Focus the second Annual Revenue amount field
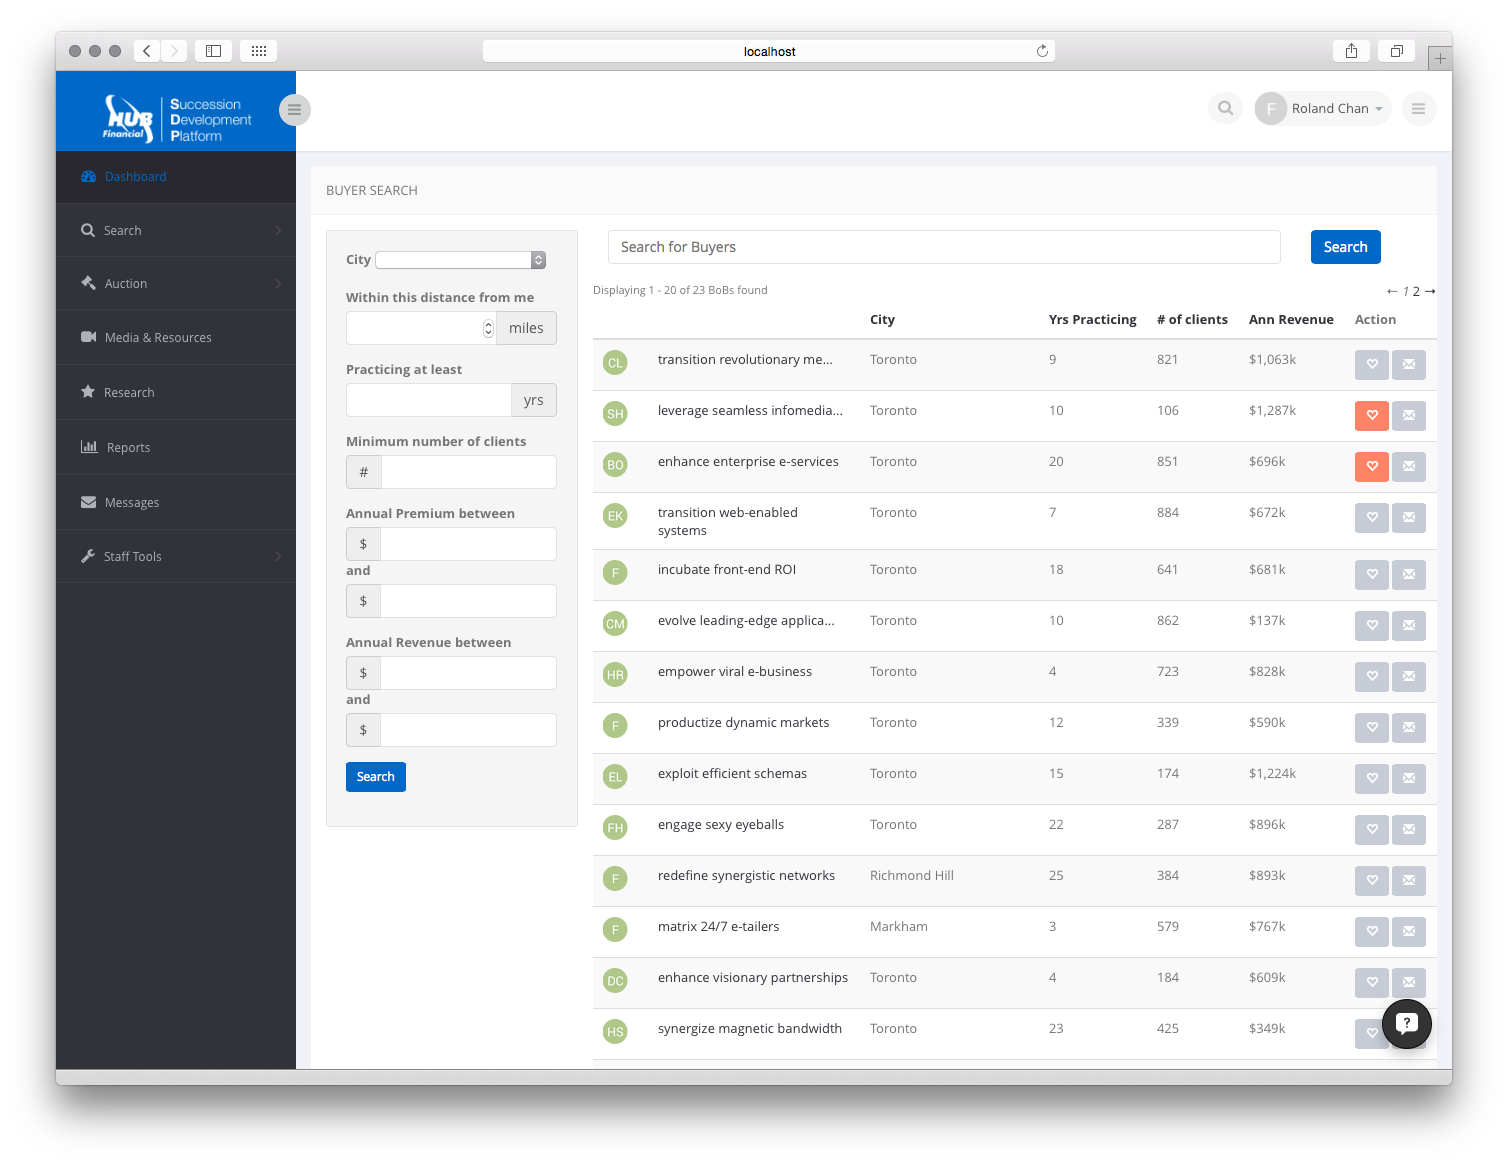Viewport: 1508px width, 1165px height. coord(469,730)
